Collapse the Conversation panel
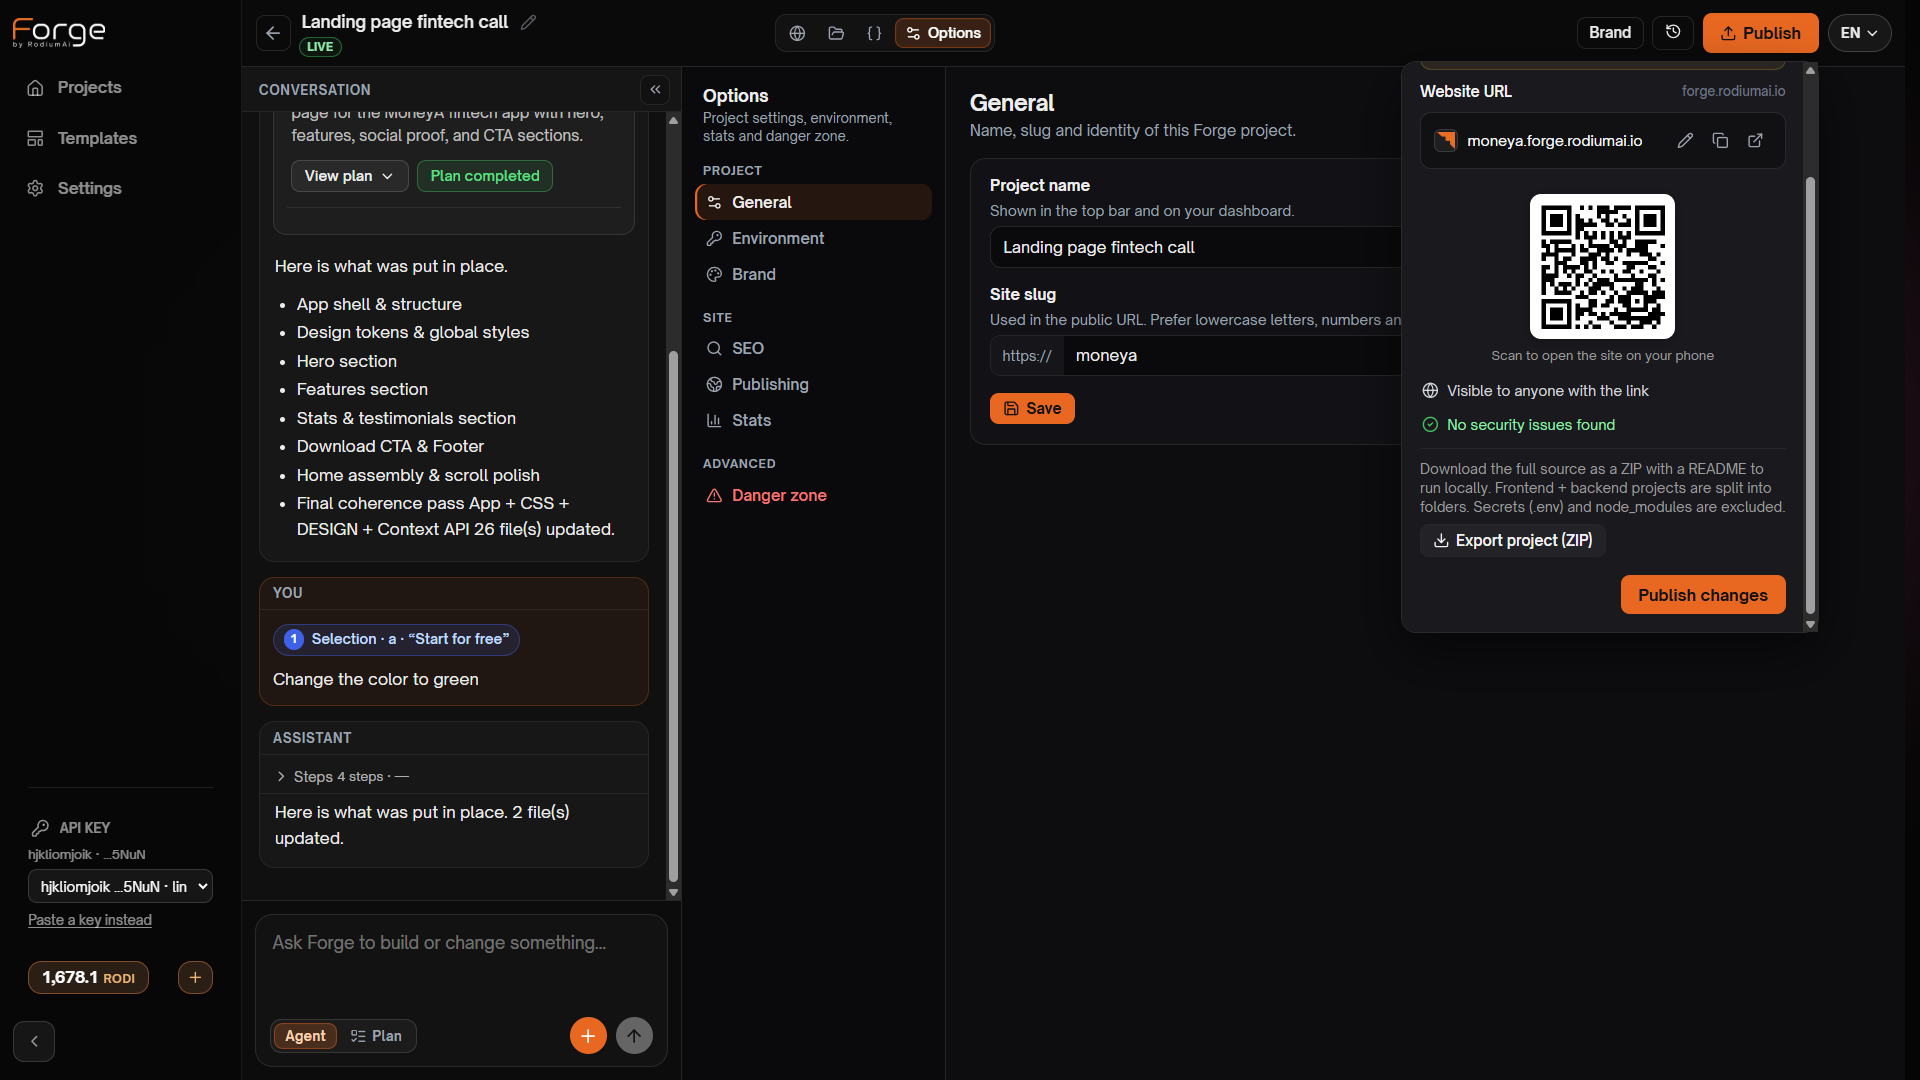The image size is (1920, 1080). [x=655, y=90]
